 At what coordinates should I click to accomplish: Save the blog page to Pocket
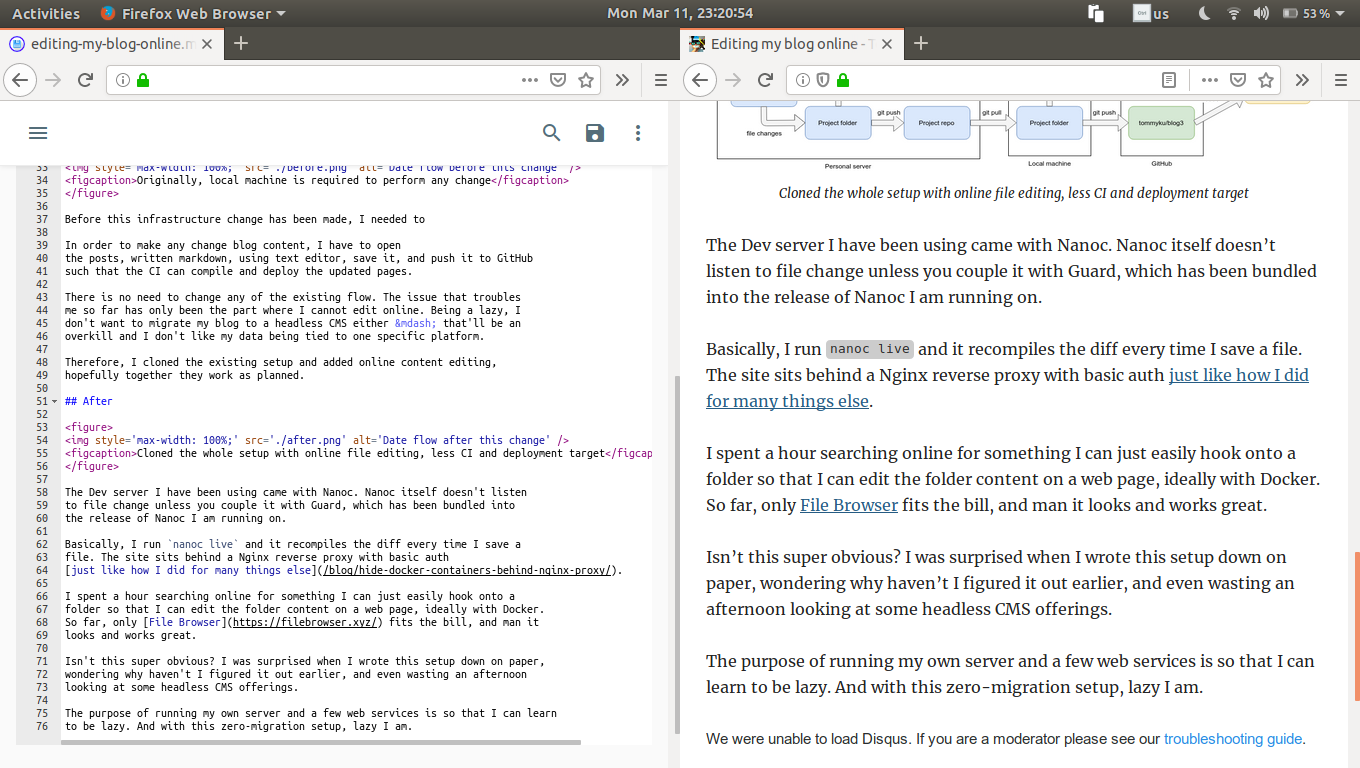1237,79
